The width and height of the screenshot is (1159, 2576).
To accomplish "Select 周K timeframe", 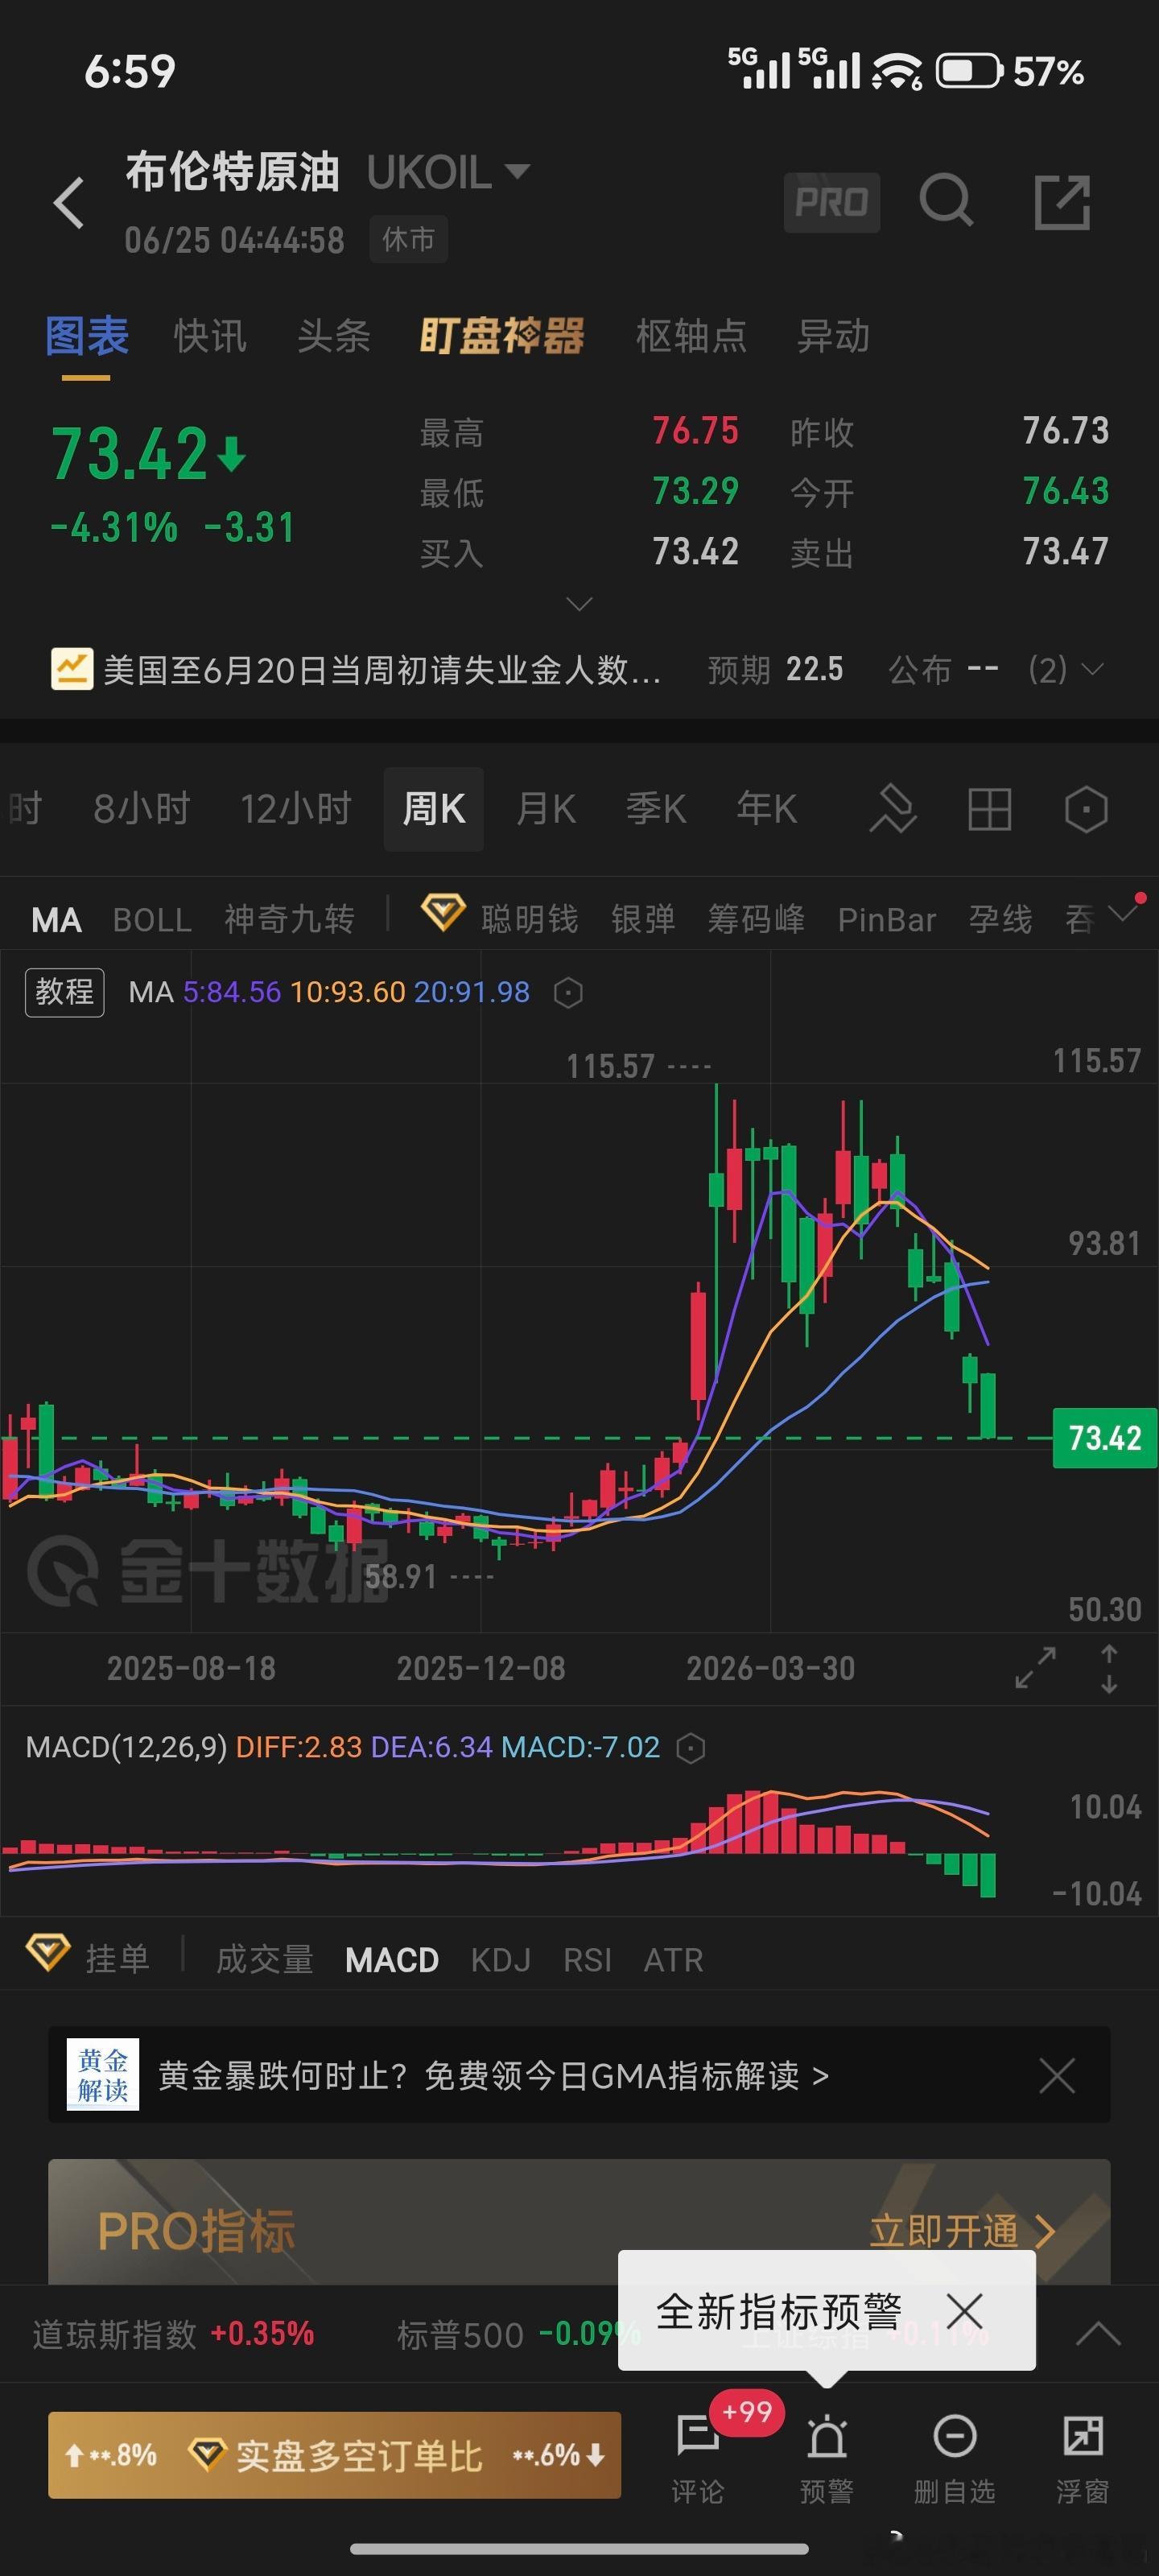I will point(434,809).
